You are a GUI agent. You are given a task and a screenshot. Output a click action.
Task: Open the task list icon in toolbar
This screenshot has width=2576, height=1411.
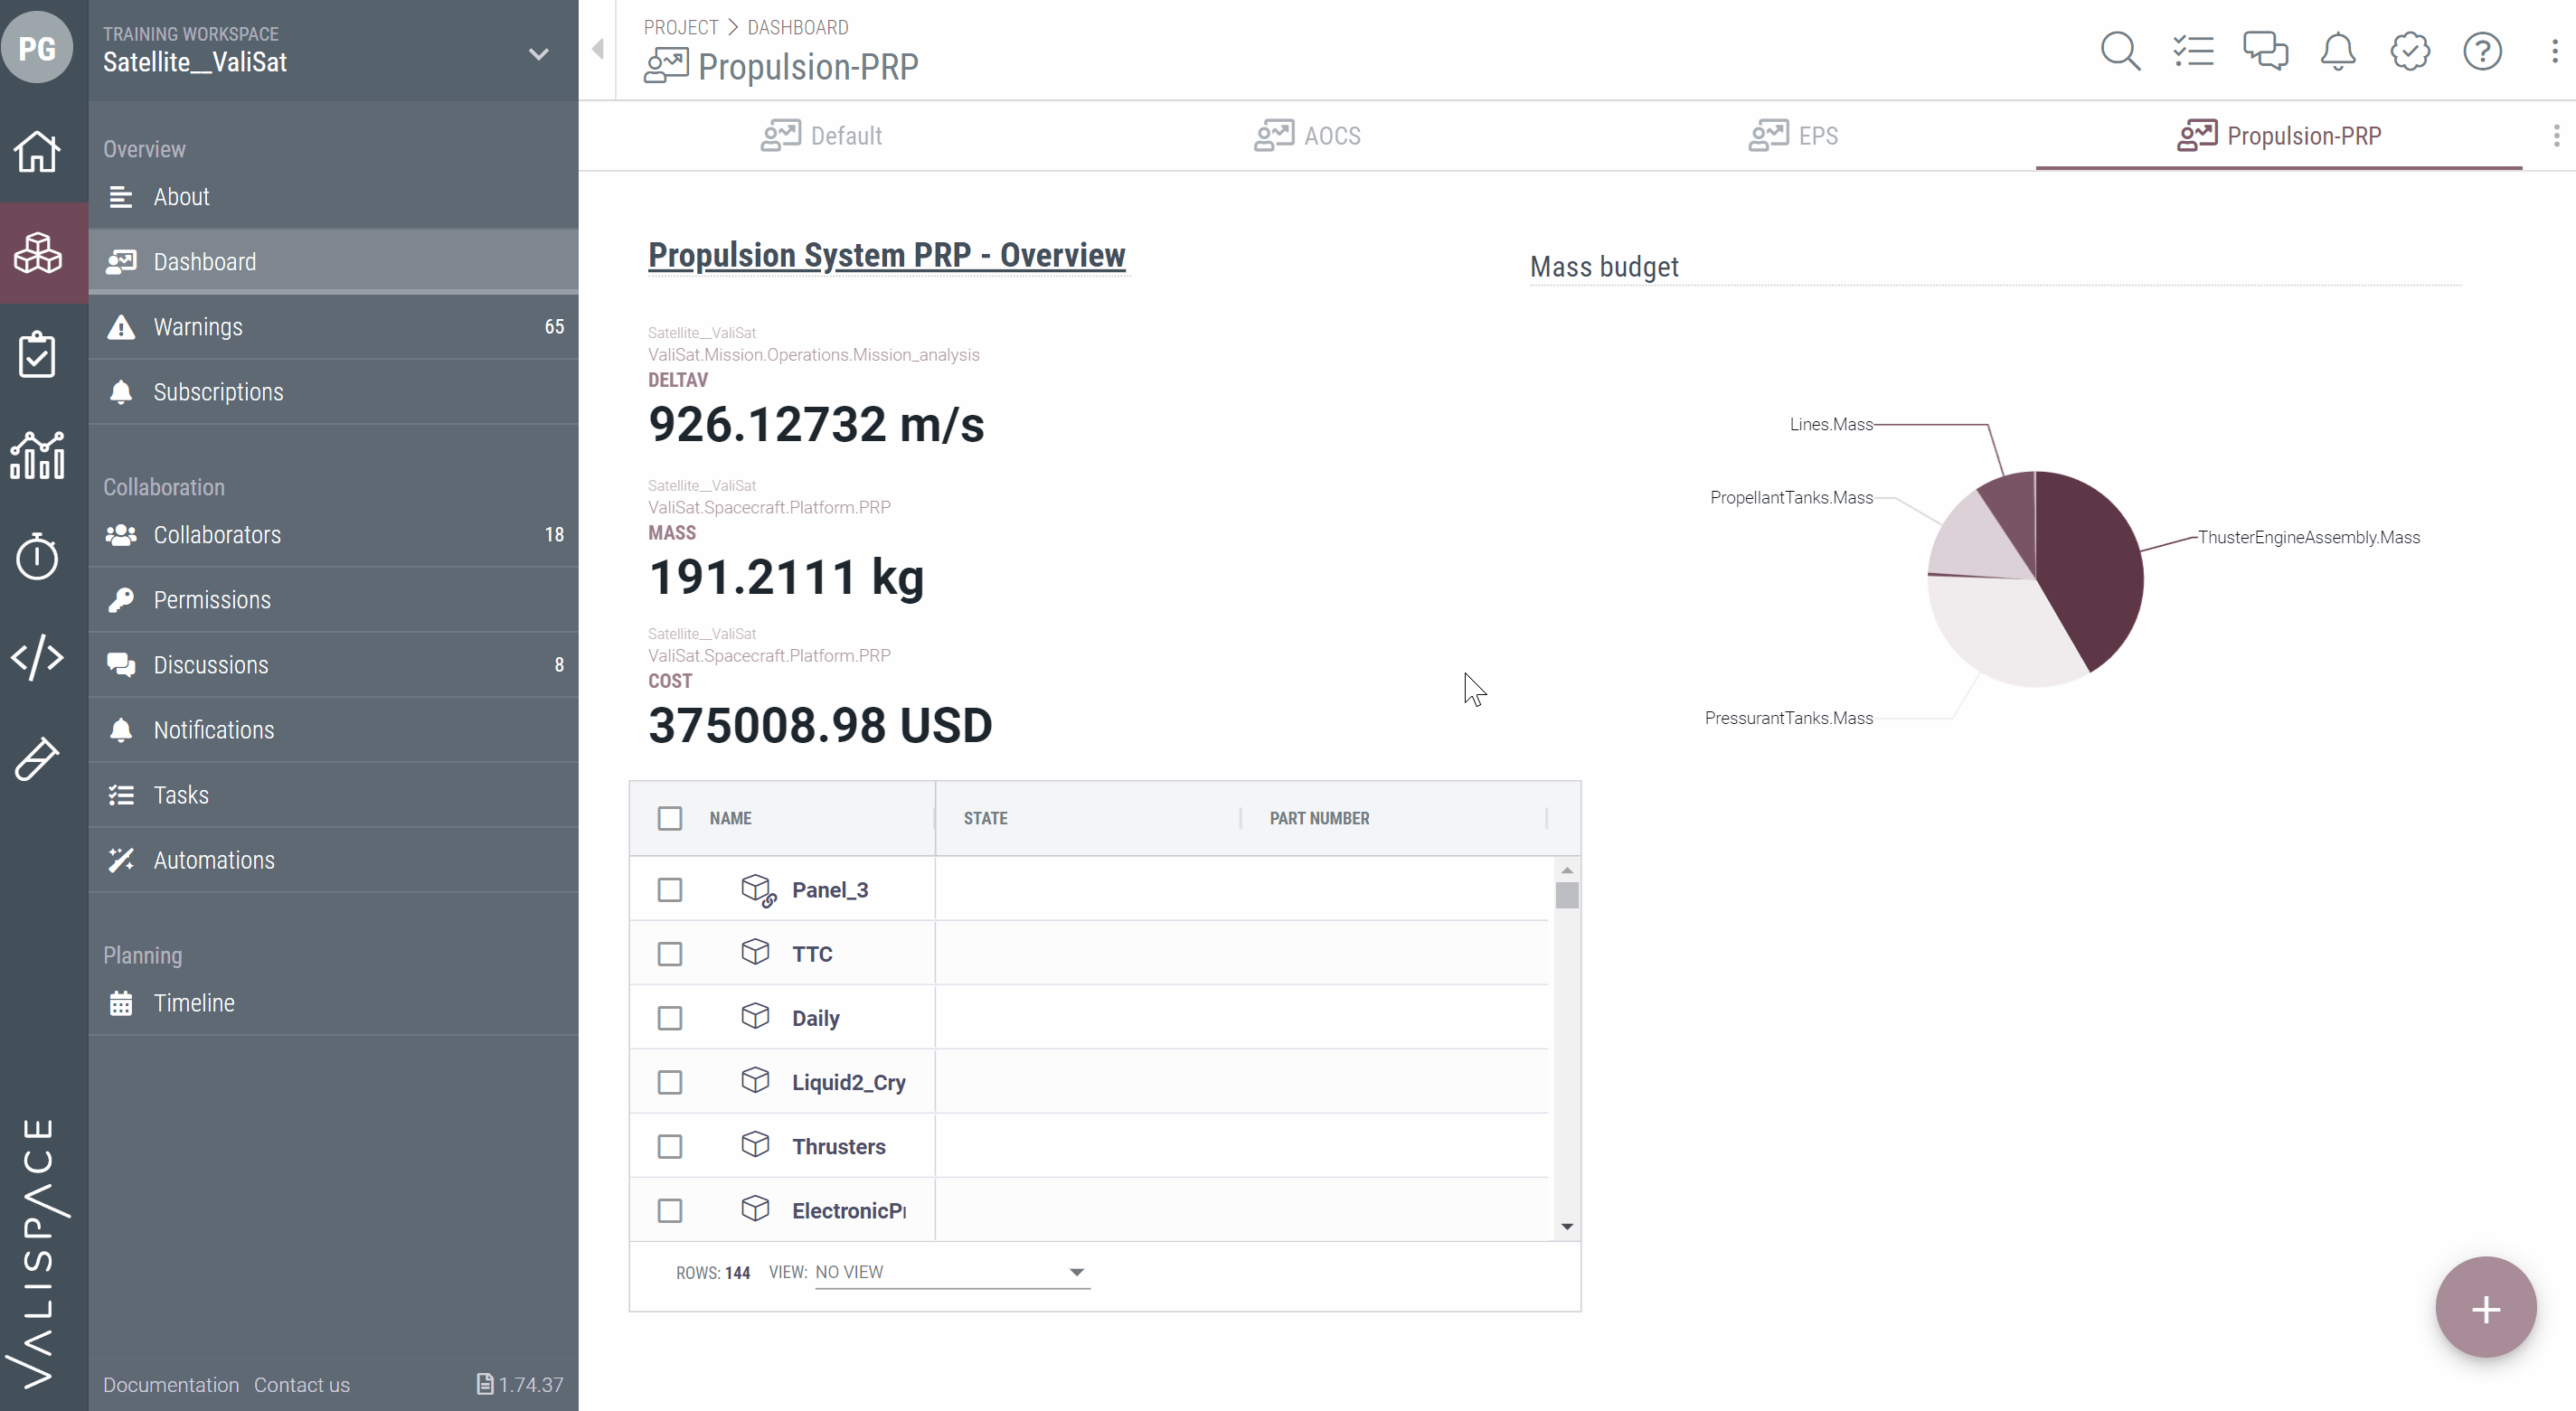click(2194, 51)
